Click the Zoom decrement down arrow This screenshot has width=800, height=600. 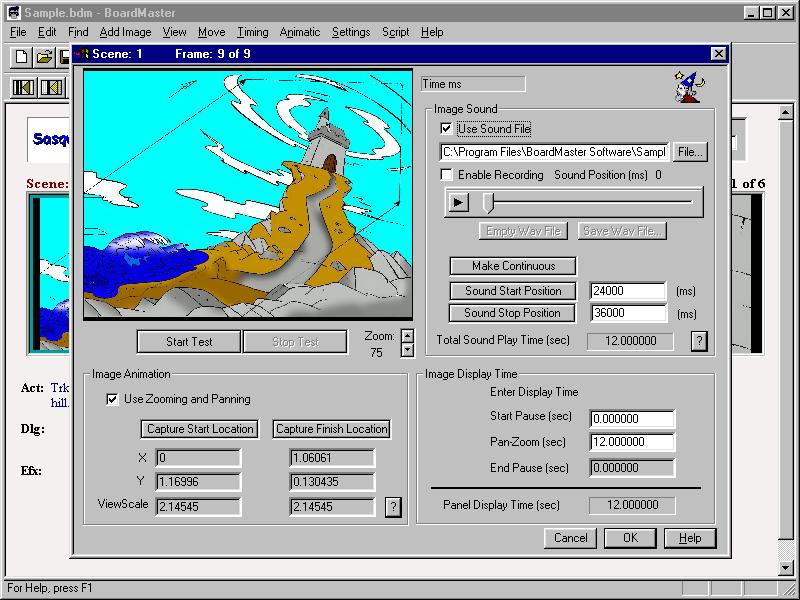407,350
